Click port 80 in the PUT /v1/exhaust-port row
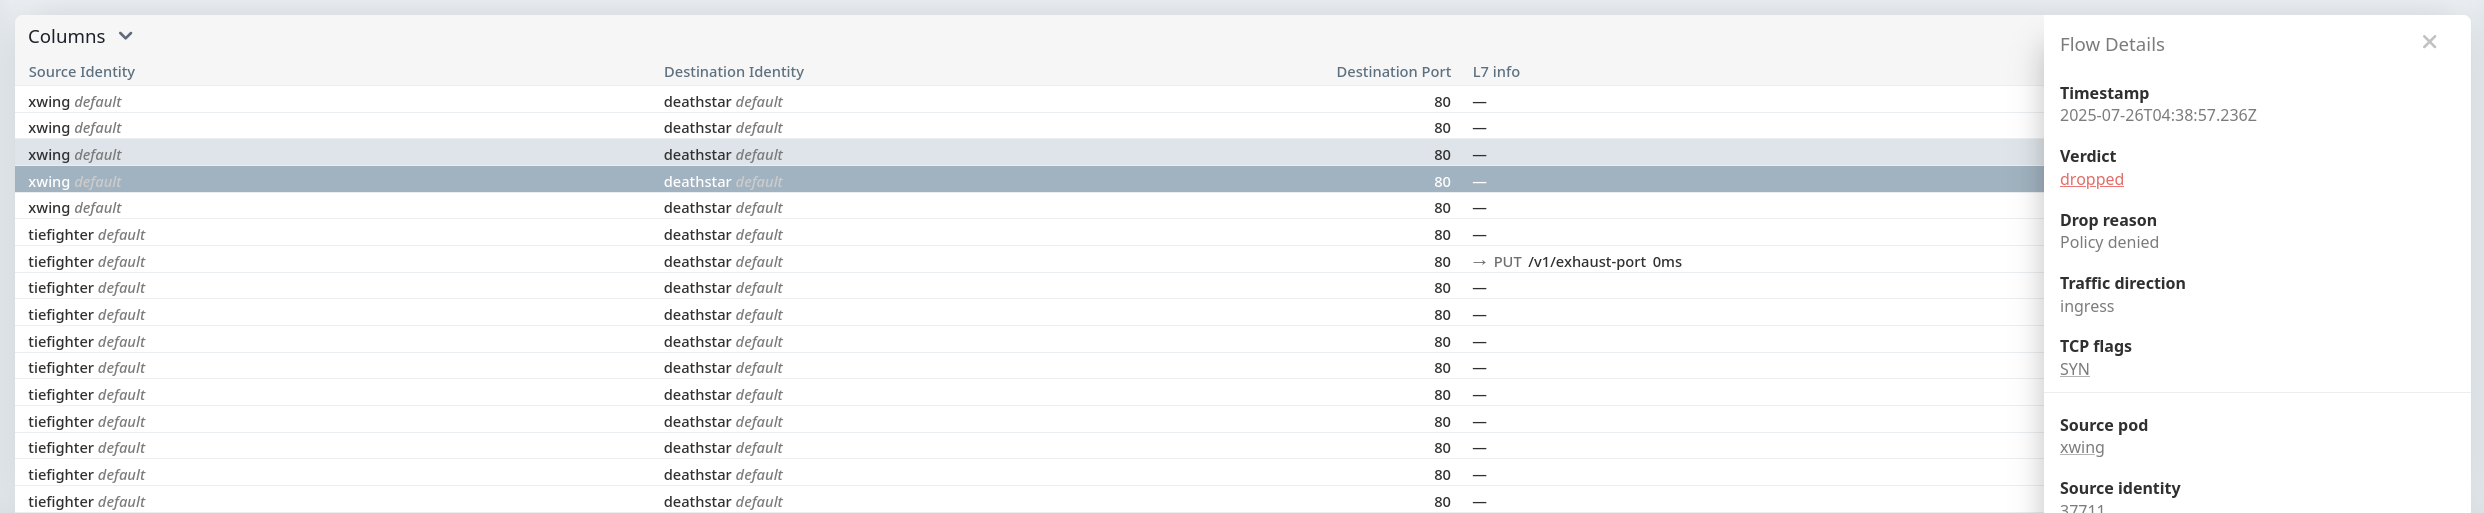 point(1442,262)
